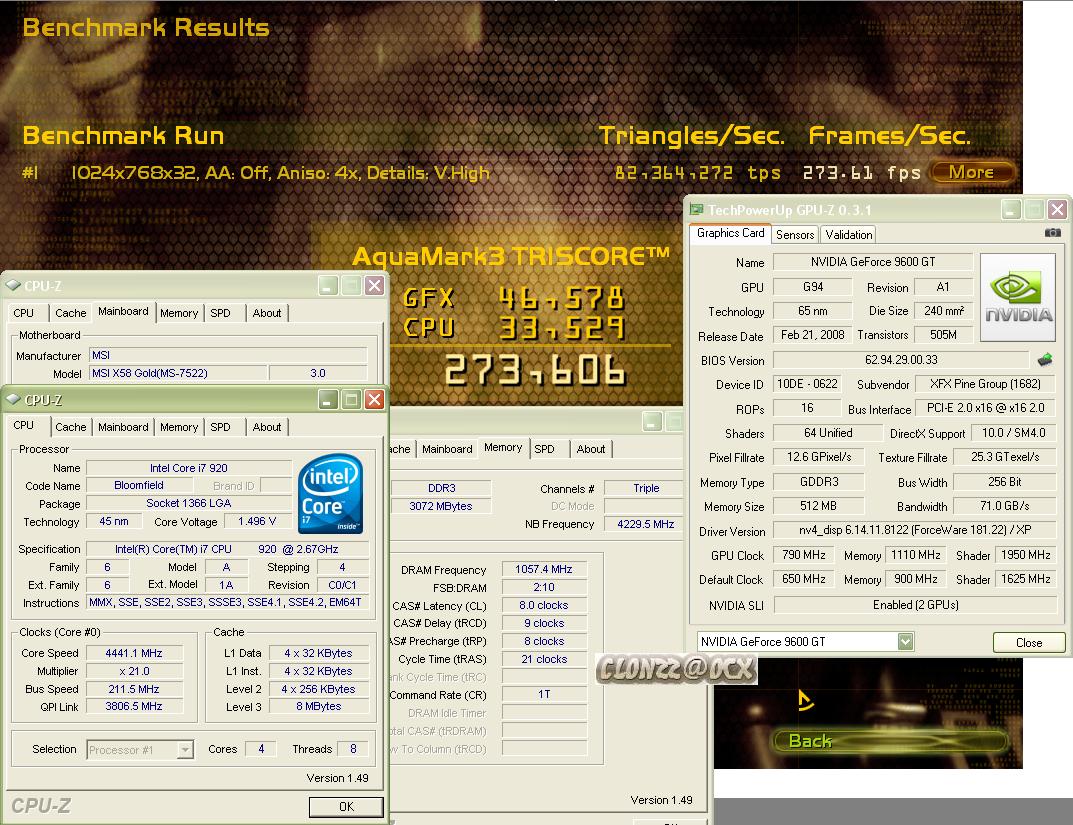Select the CPU tab in Mainboard CPU-Z window
This screenshot has width=1073, height=825.
coord(24,313)
